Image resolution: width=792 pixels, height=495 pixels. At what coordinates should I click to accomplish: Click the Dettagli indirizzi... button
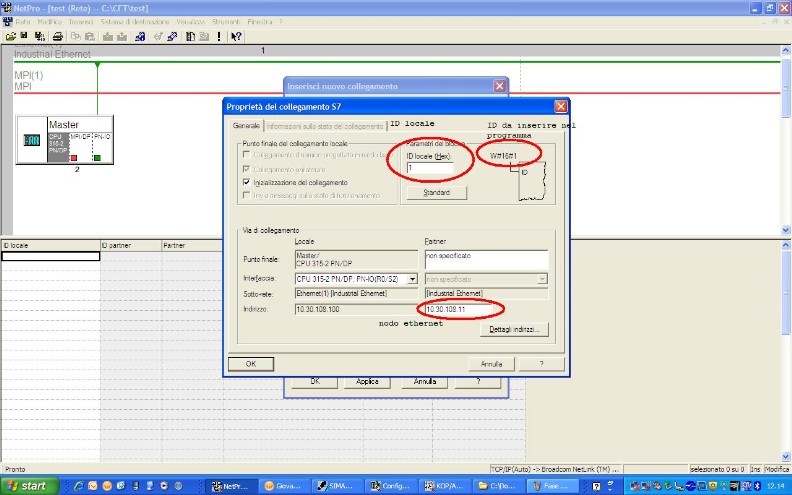514,329
